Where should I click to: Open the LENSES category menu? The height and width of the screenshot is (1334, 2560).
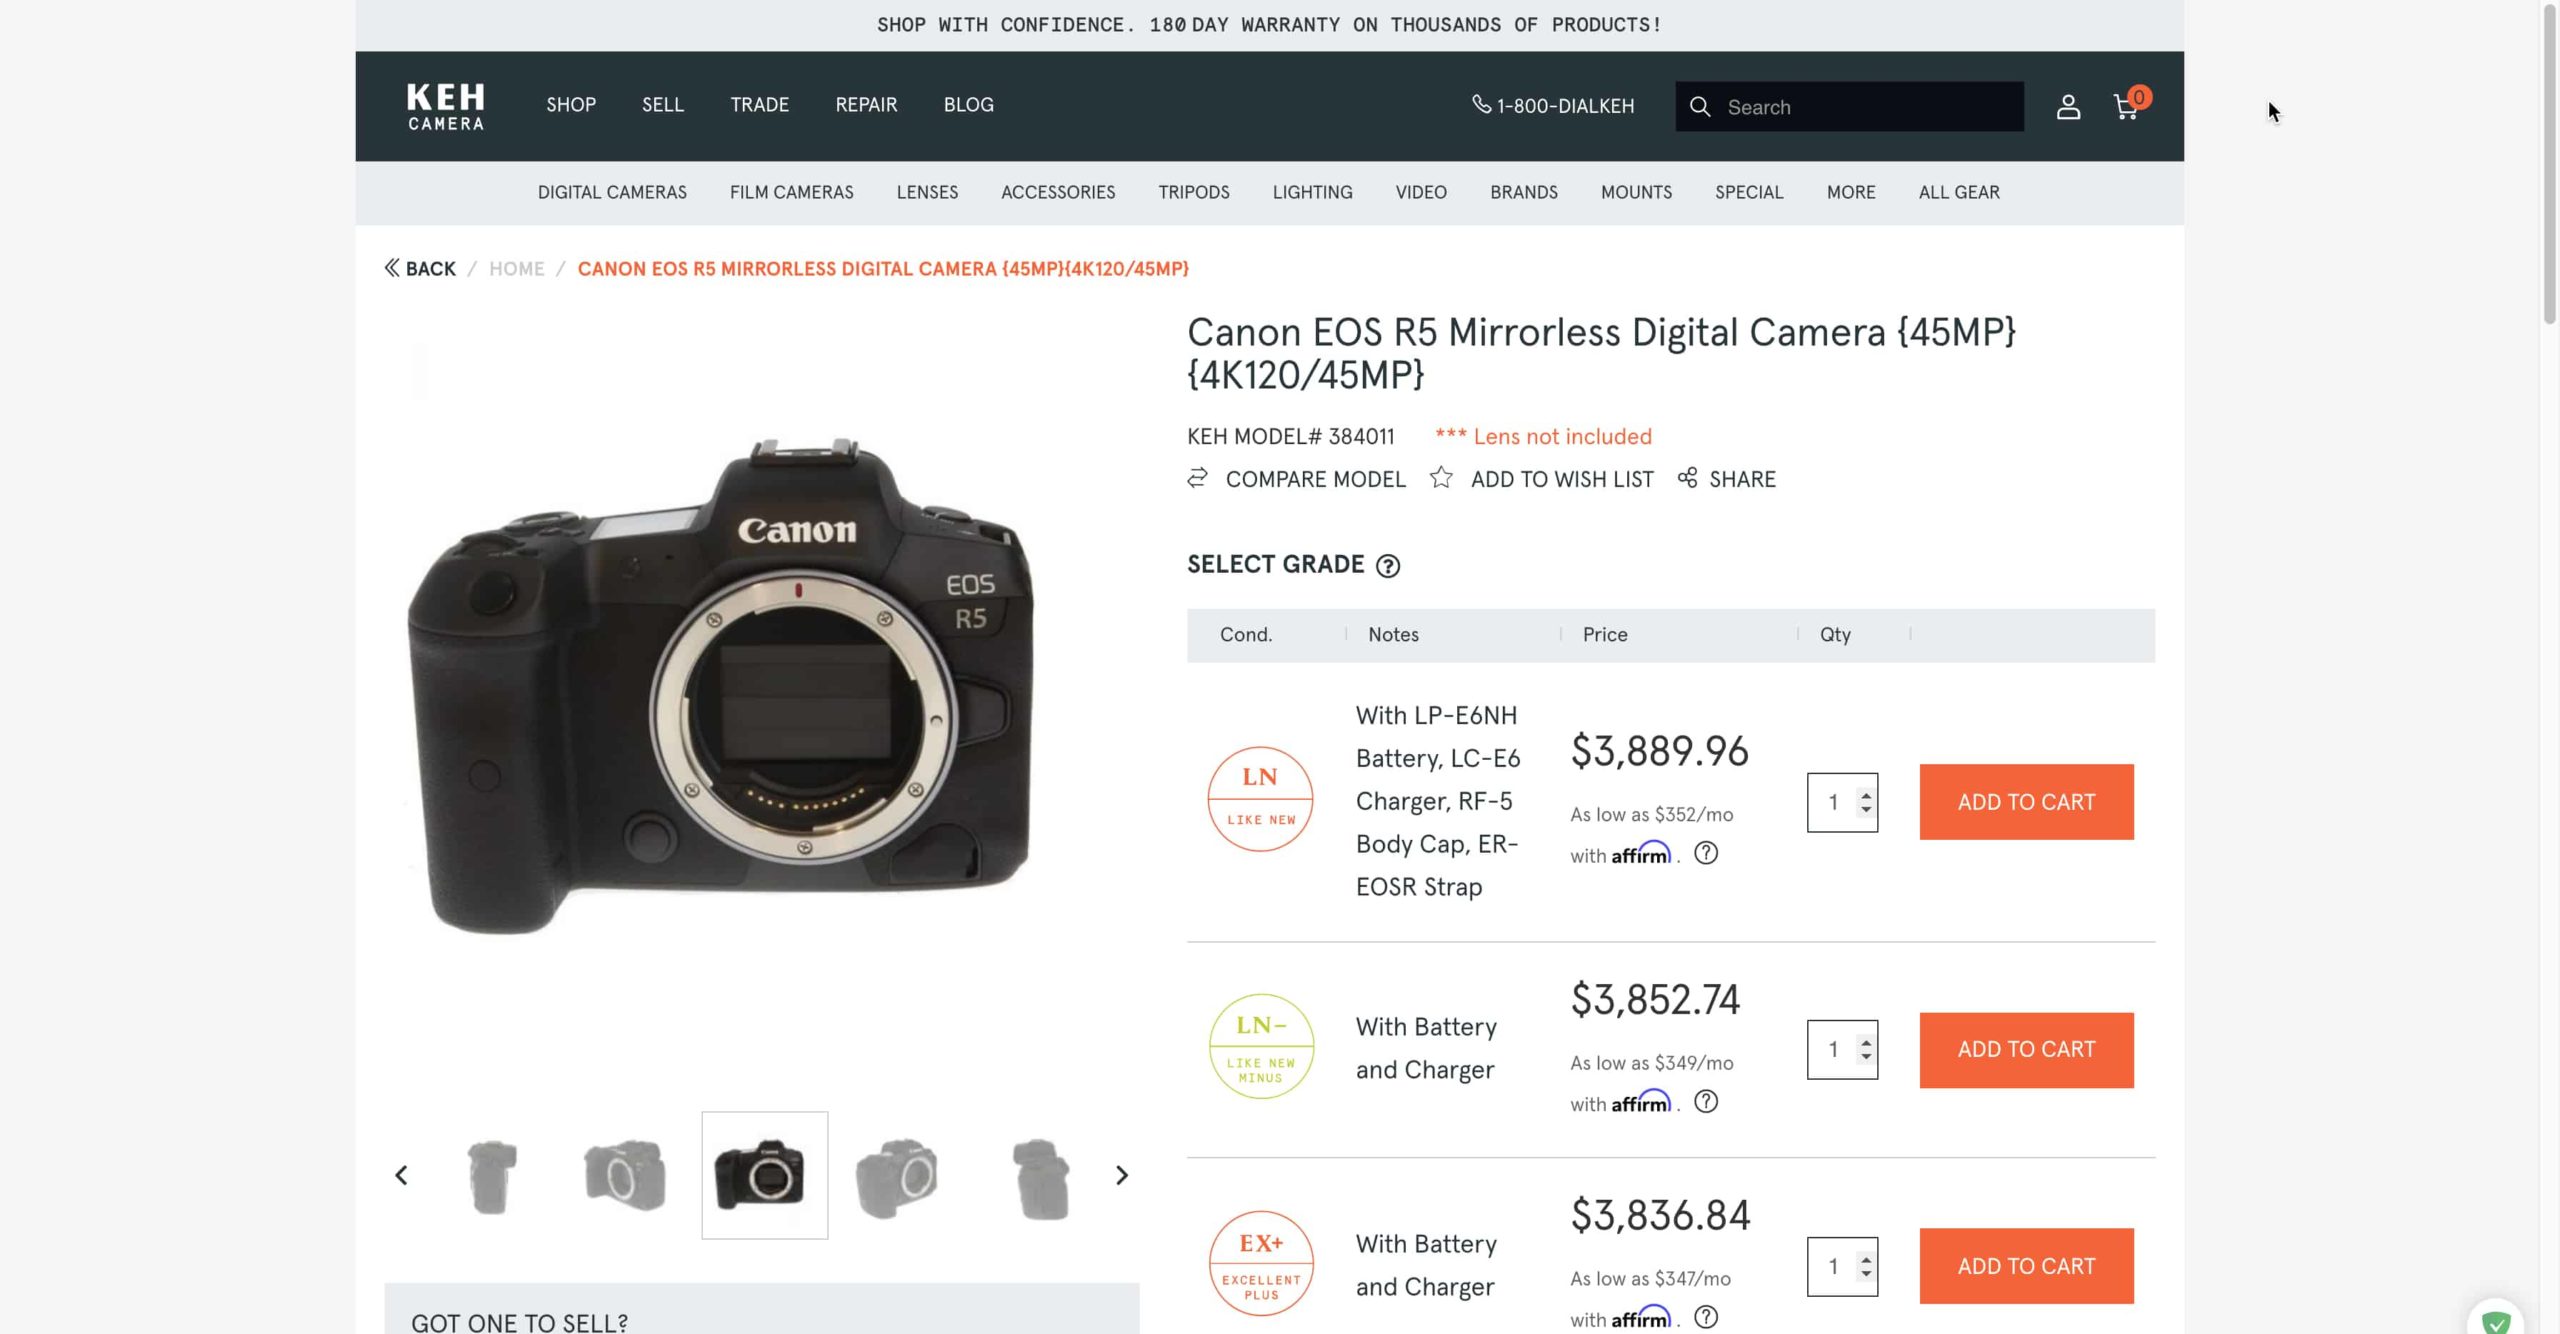coord(927,192)
